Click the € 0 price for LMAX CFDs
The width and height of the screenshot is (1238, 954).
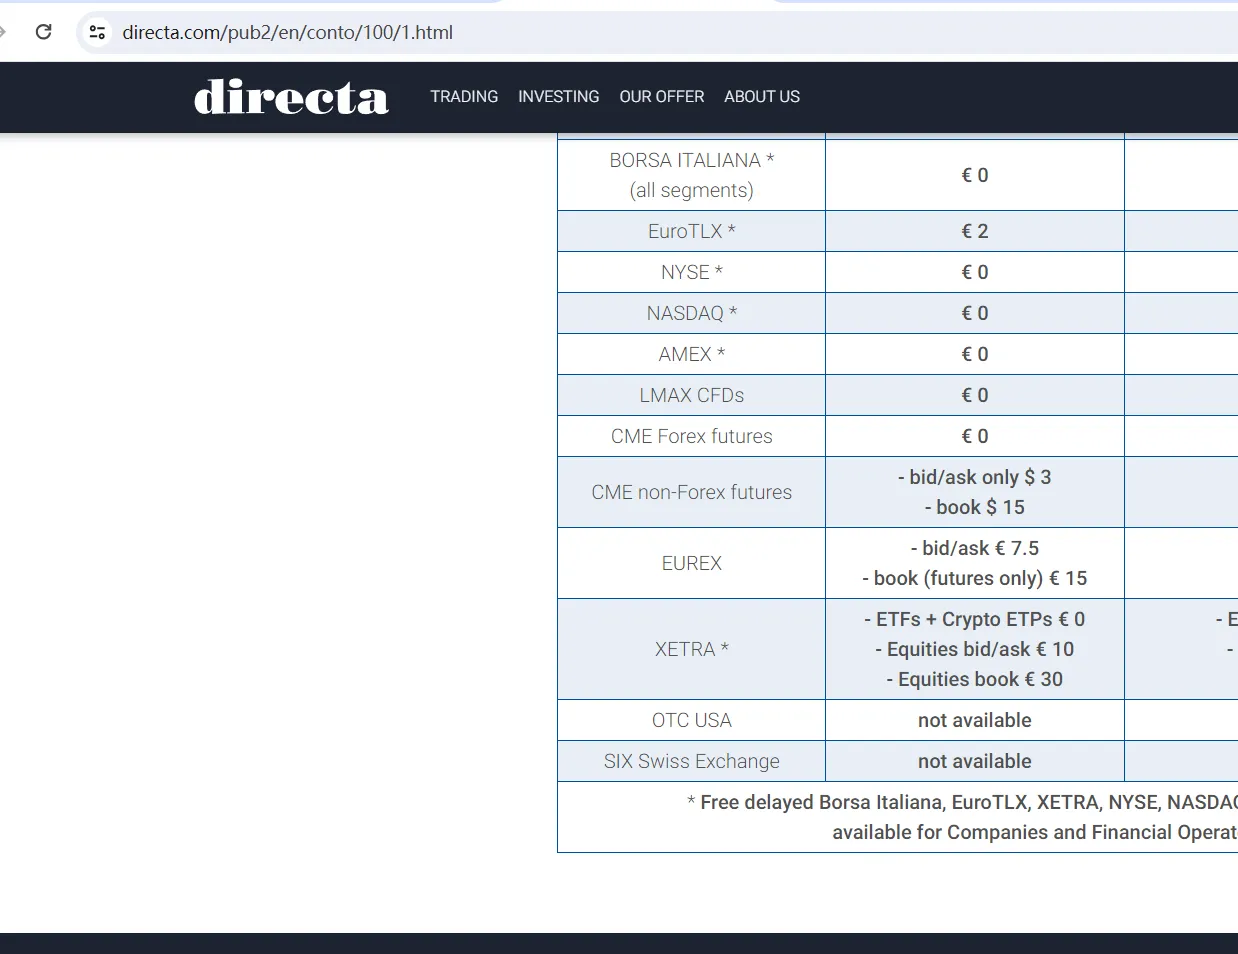(x=975, y=395)
